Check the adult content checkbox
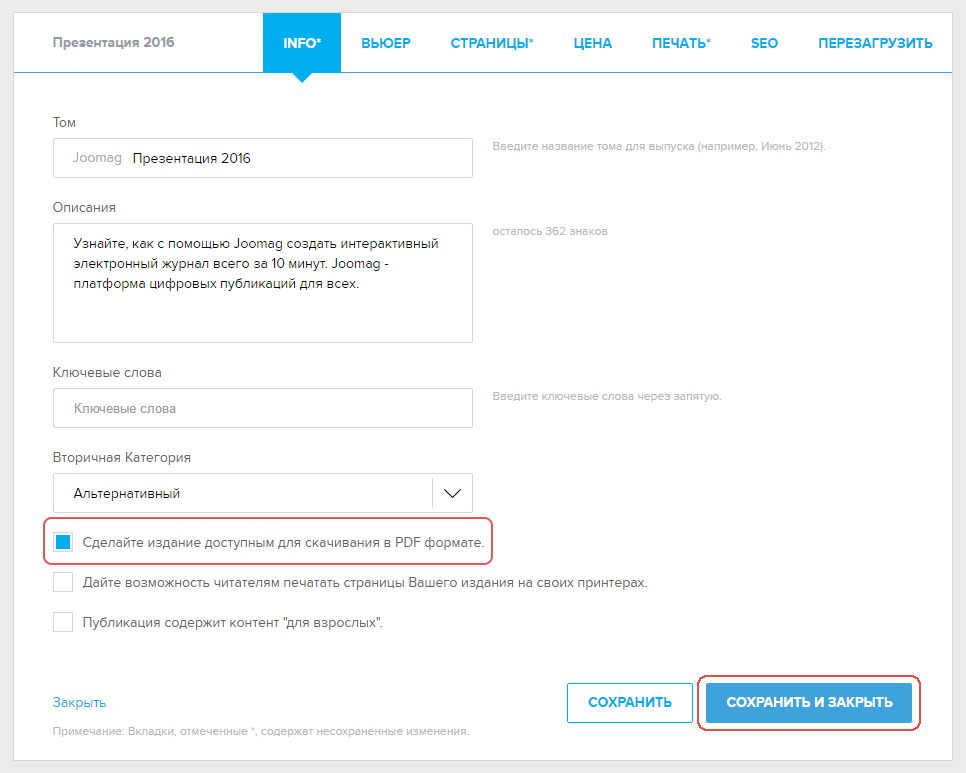This screenshot has width=966, height=773. (x=64, y=622)
